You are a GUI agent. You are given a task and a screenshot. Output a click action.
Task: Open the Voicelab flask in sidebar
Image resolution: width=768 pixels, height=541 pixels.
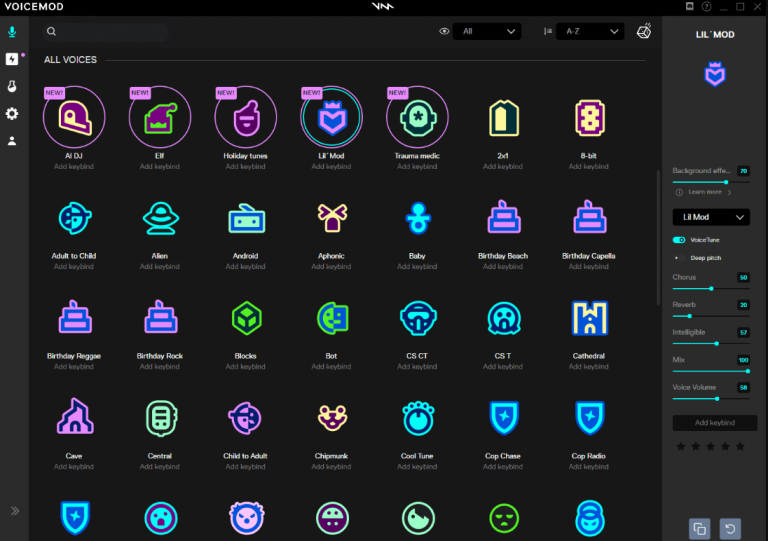coord(12,87)
